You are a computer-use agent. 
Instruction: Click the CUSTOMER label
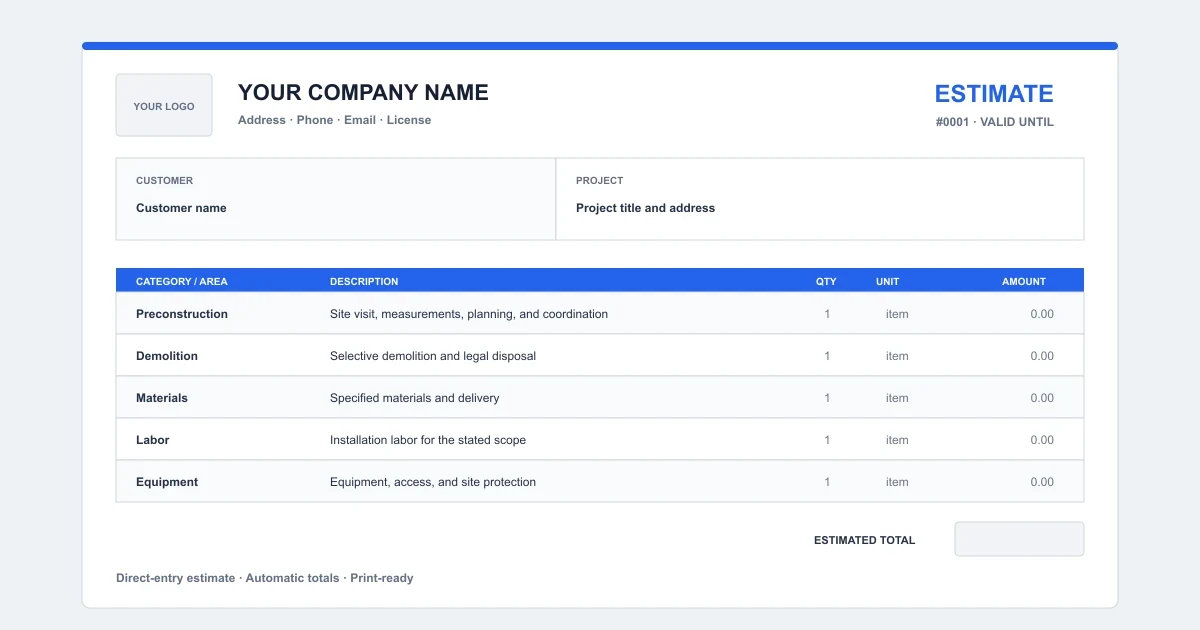point(165,181)
